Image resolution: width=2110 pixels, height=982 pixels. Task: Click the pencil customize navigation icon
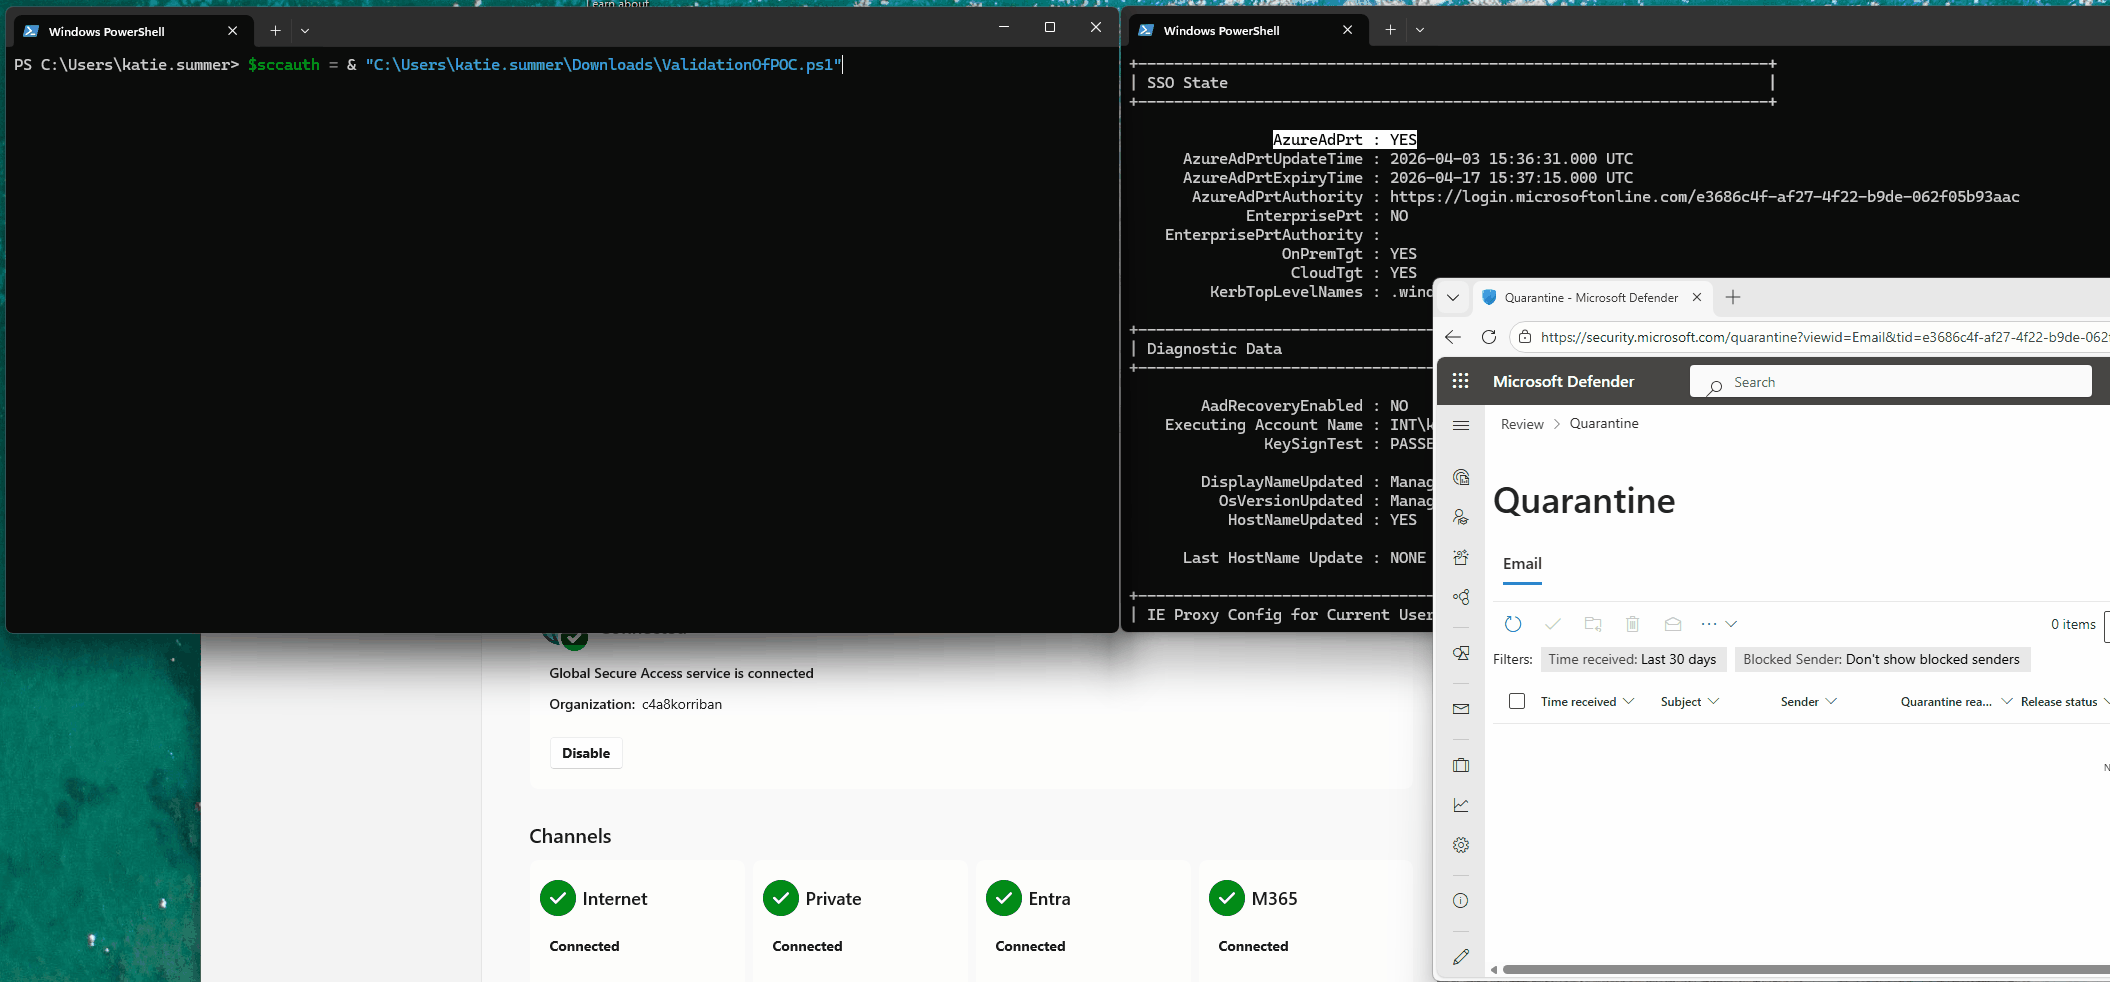1460,957
